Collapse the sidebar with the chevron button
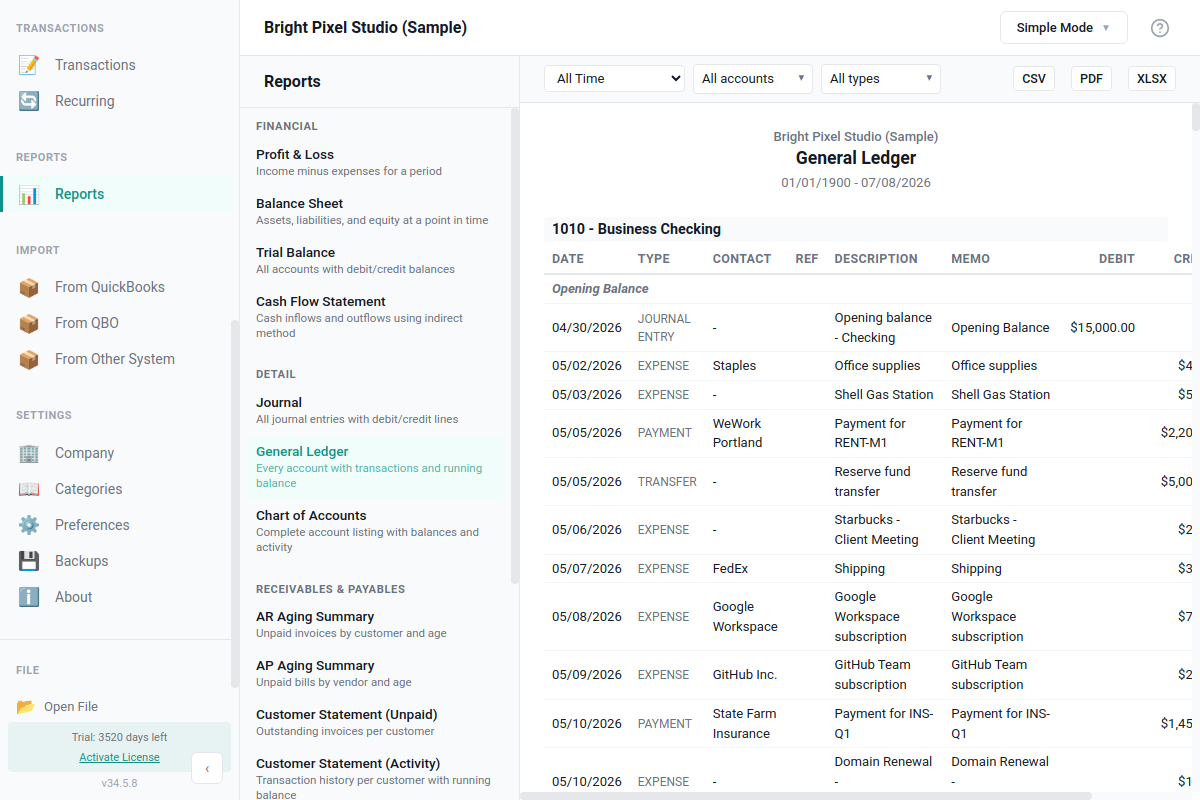 [207, 768]
